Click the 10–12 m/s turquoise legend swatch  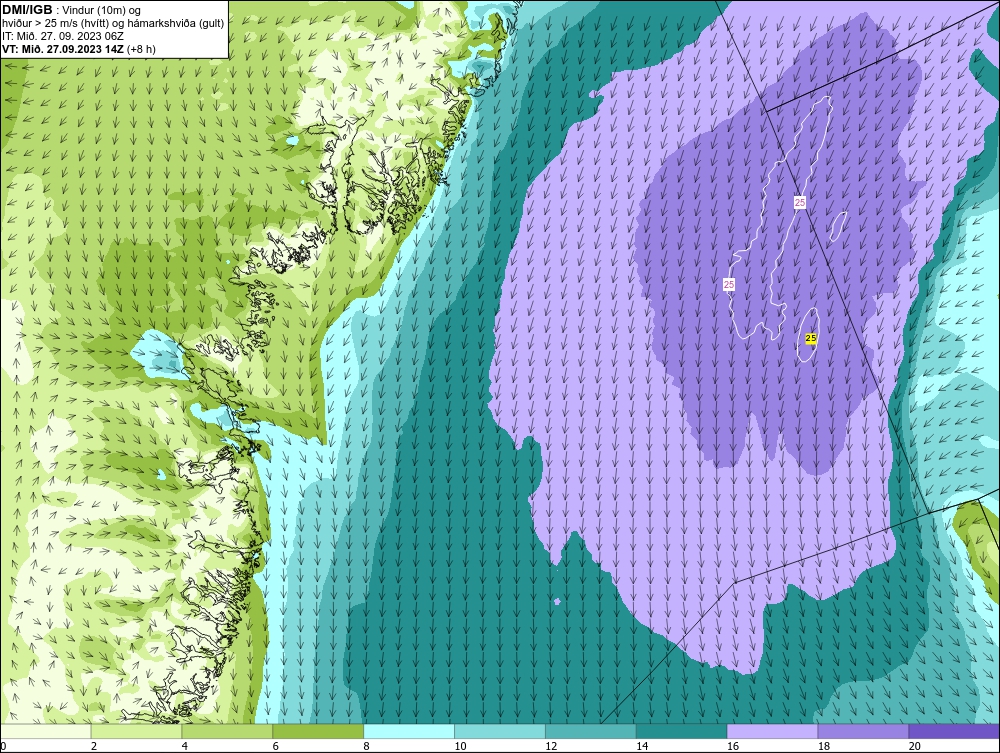pos(499,731)
